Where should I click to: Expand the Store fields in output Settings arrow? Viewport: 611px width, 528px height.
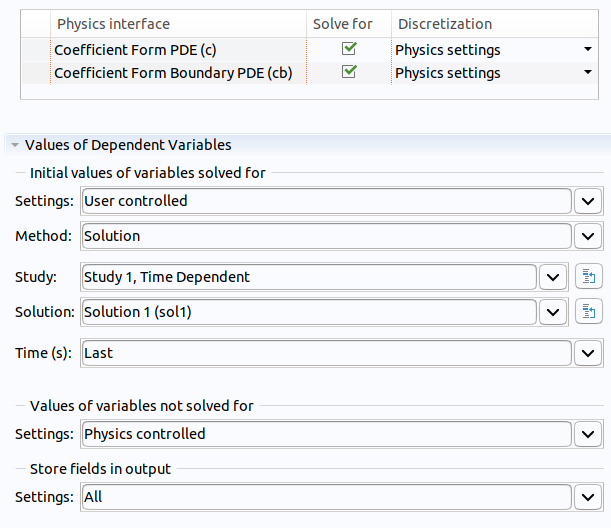click(x=588, y=496)
